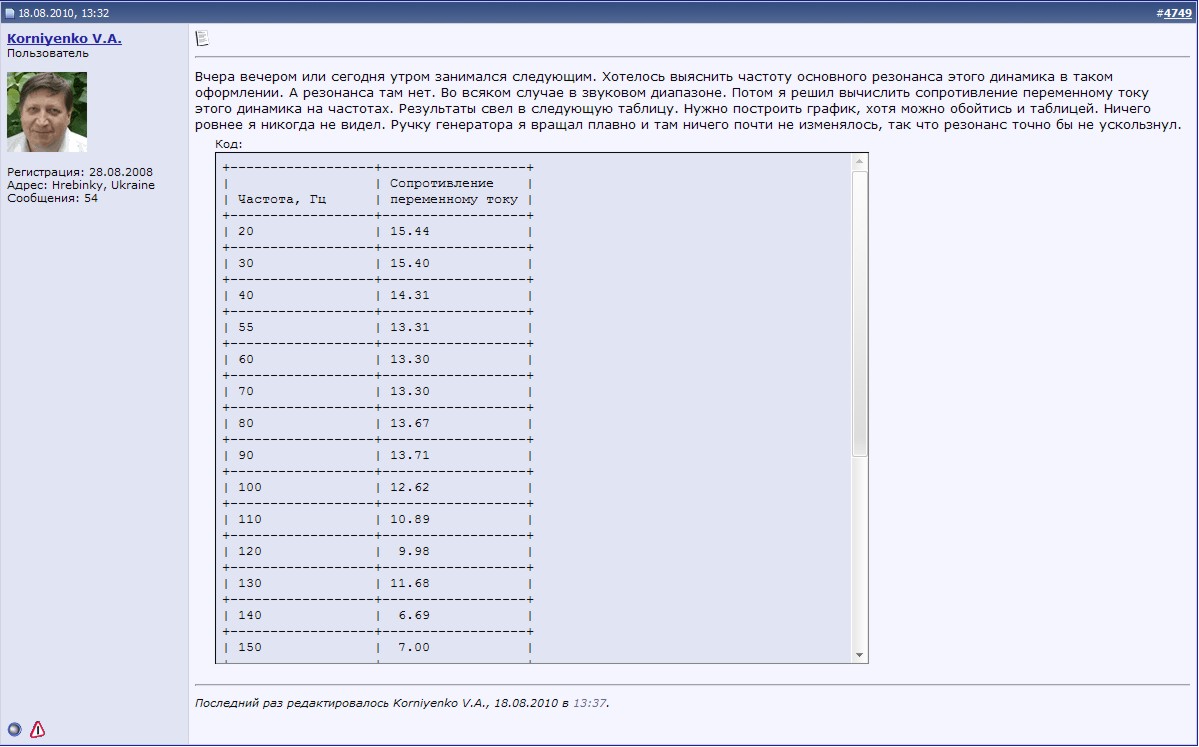
Task: Click the post document icon above the message
Action: [202, 38]
